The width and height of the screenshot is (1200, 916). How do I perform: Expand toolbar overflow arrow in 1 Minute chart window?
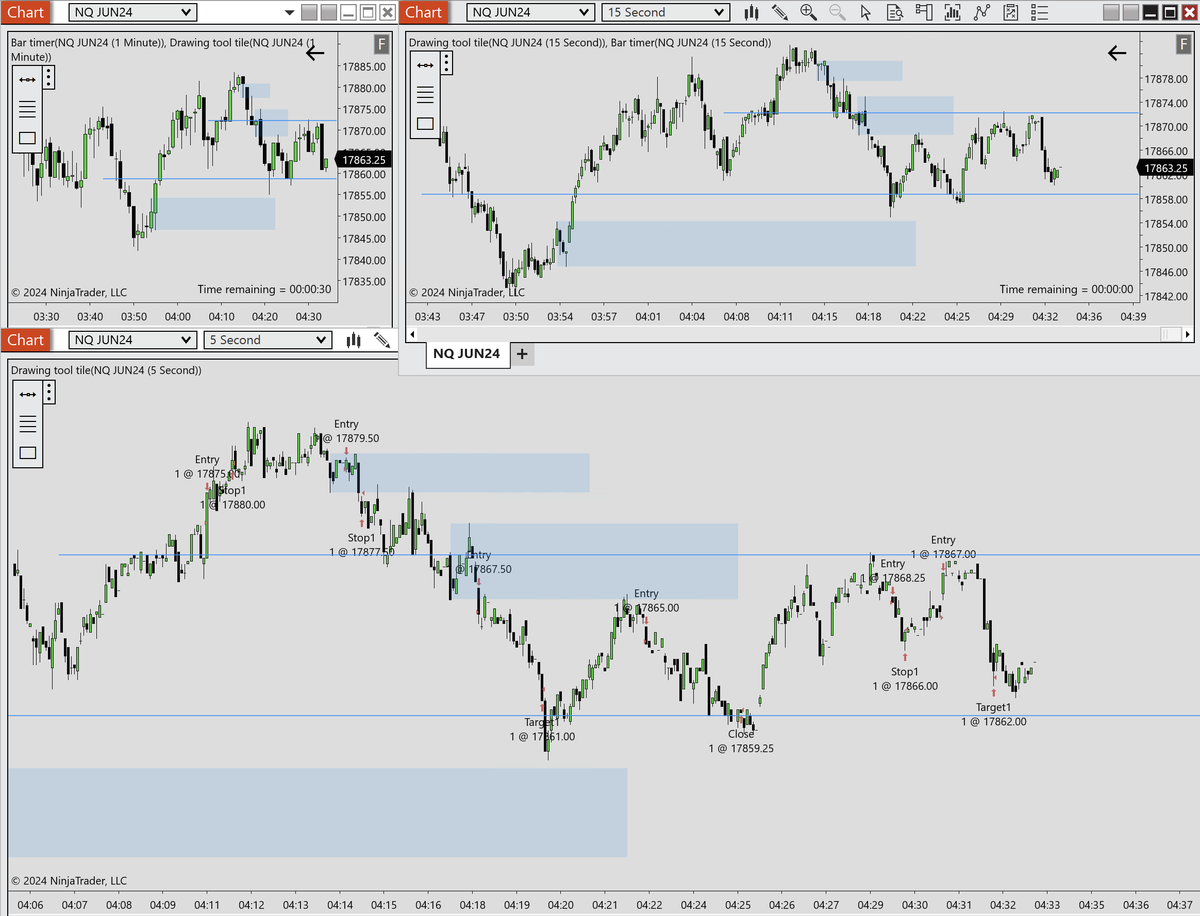(289, 13)
